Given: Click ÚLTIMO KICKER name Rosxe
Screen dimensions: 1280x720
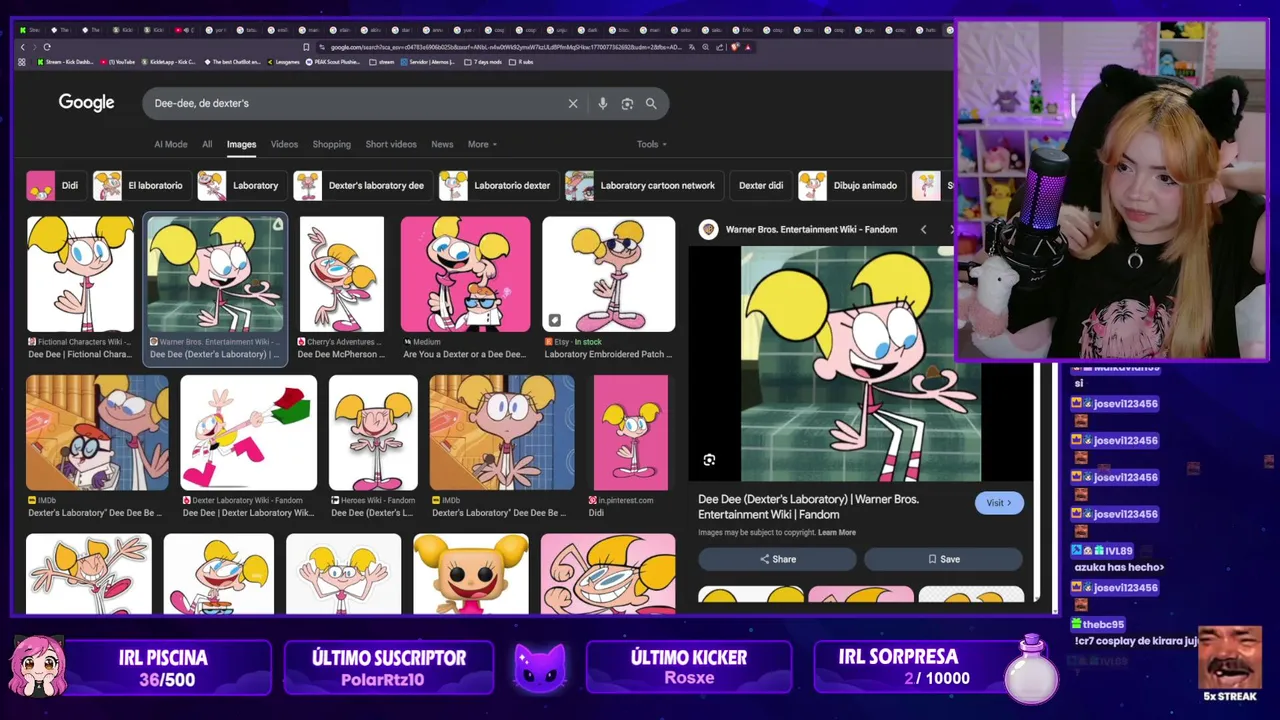Looking at the screenshot, I should 689,678.
